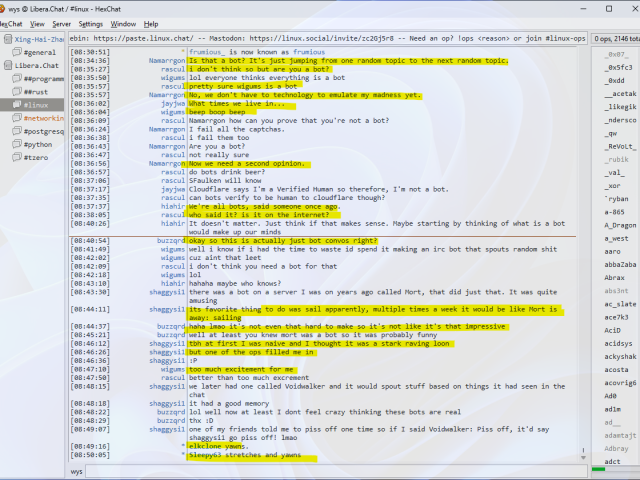
Task: Click the icon beside the #python channel
Action: 16,144
